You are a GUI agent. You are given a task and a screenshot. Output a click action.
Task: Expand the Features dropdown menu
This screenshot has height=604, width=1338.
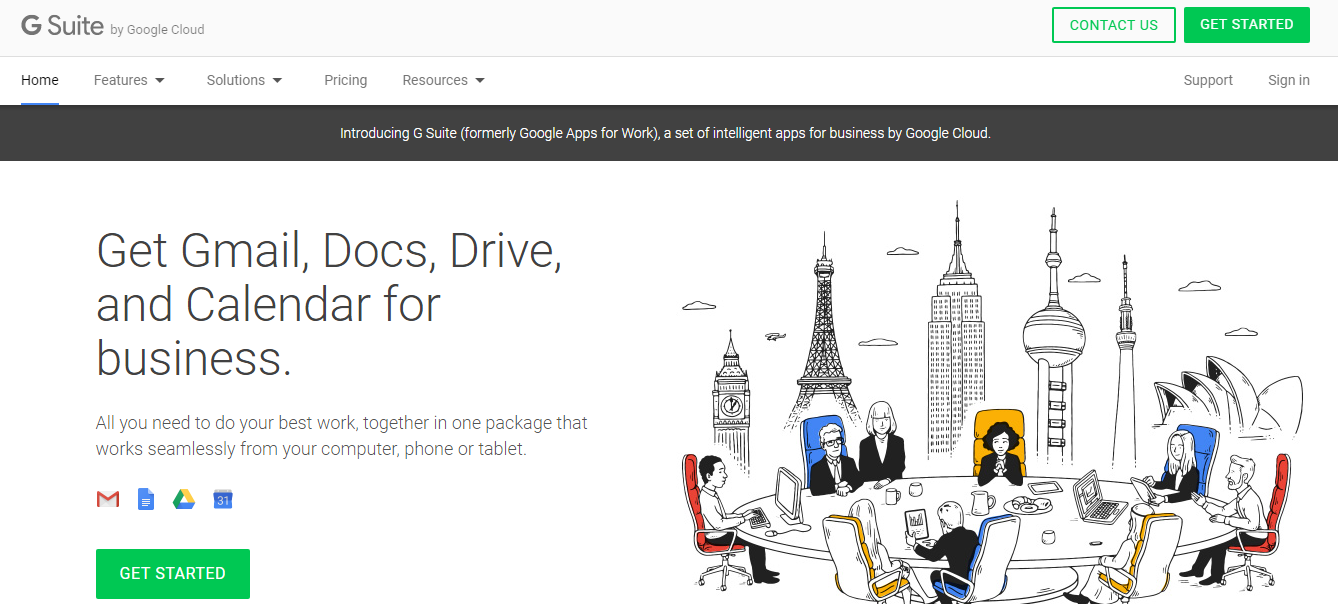[x=129, y=80]
